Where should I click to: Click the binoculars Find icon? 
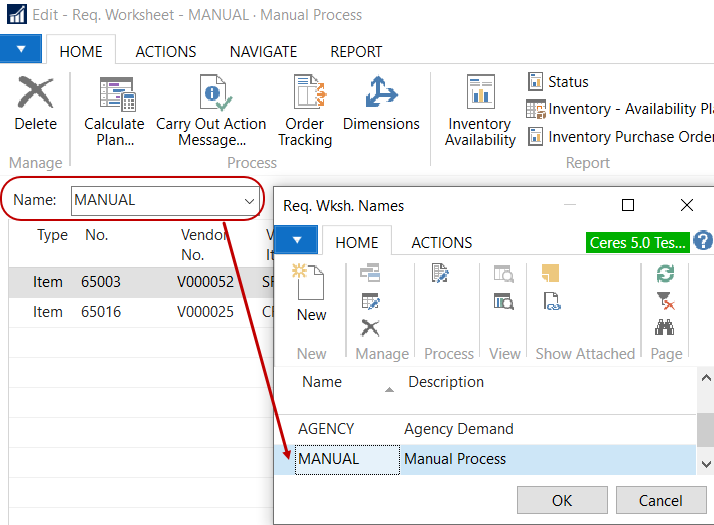[665, 327]
